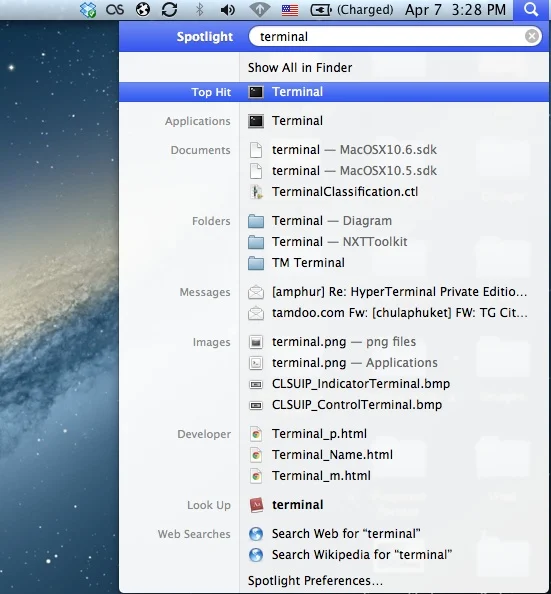The width and height of the screenshot is (551, 594).
Task: Click the TerminalClassification.ctl file icon
Action: [257, 192]
